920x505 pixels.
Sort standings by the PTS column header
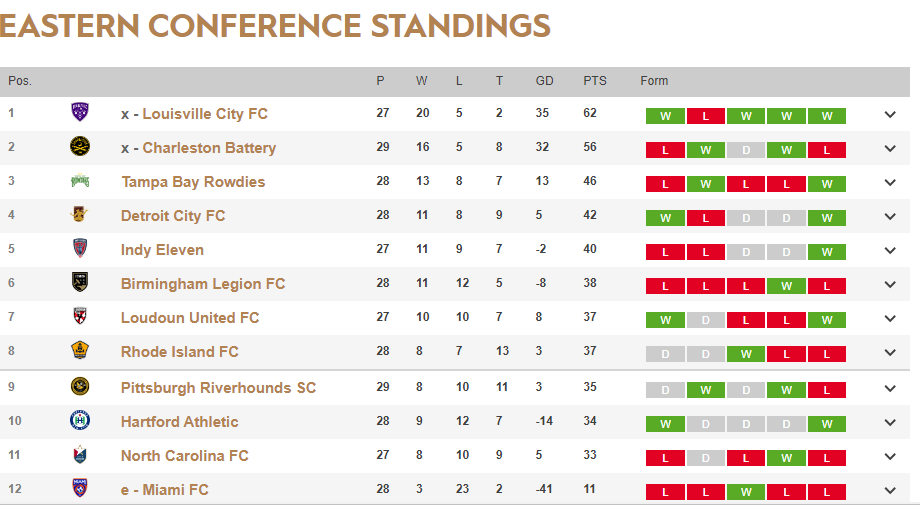click(595, 81)
